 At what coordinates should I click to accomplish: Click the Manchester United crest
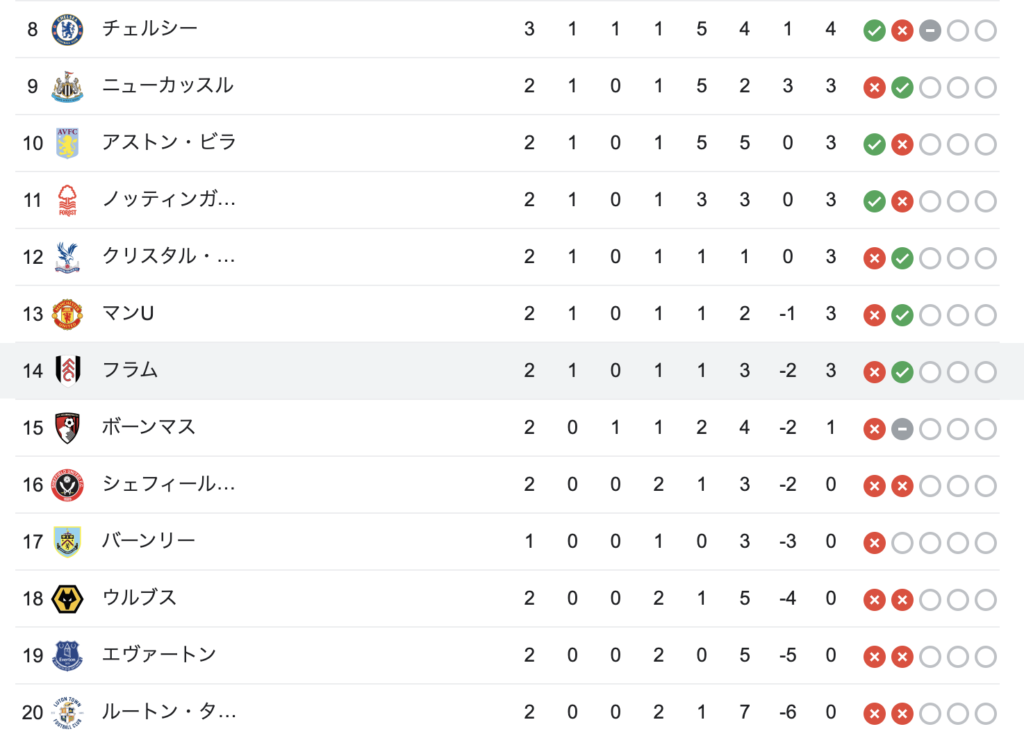point(67,314)
